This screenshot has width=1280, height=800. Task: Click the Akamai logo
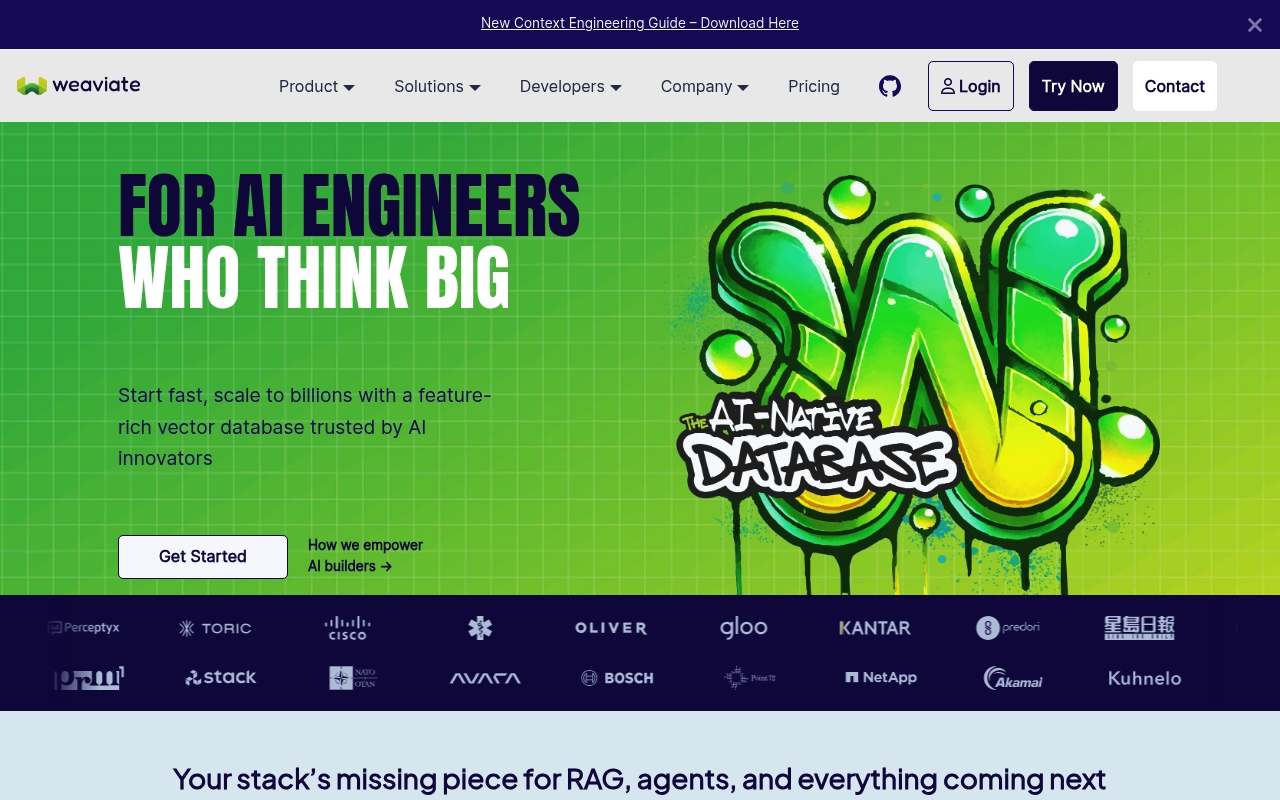pyautogui.click(x=1013, y=678)
